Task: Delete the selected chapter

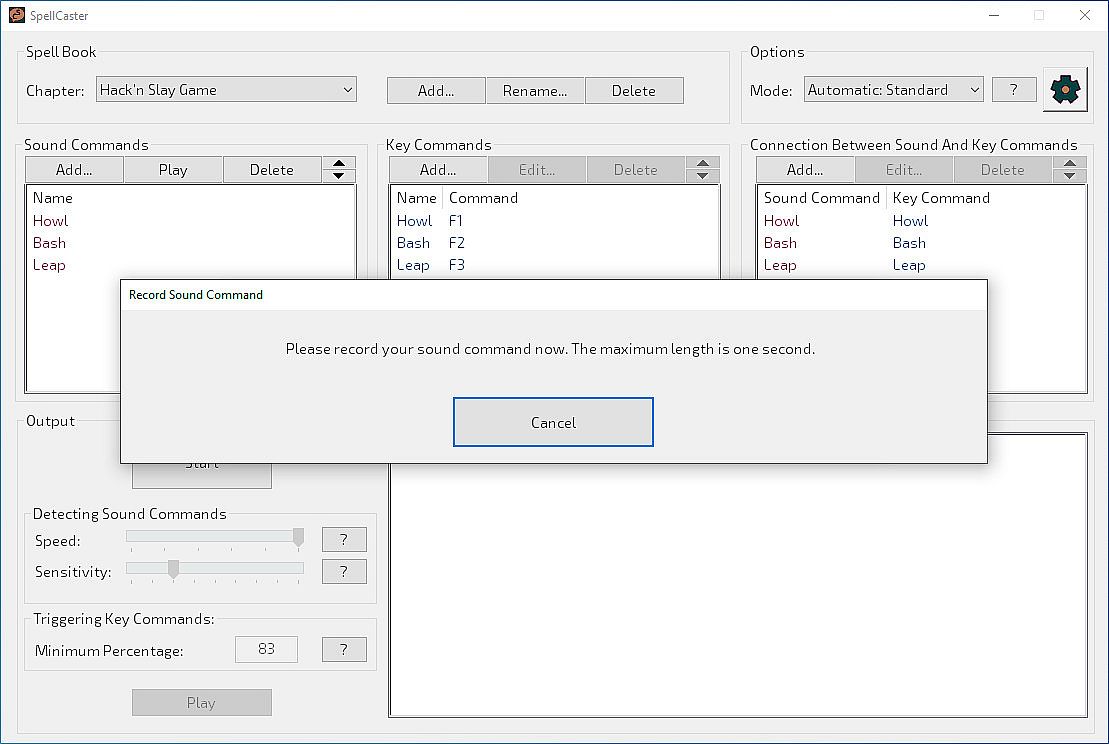Action: pos(633,91)
